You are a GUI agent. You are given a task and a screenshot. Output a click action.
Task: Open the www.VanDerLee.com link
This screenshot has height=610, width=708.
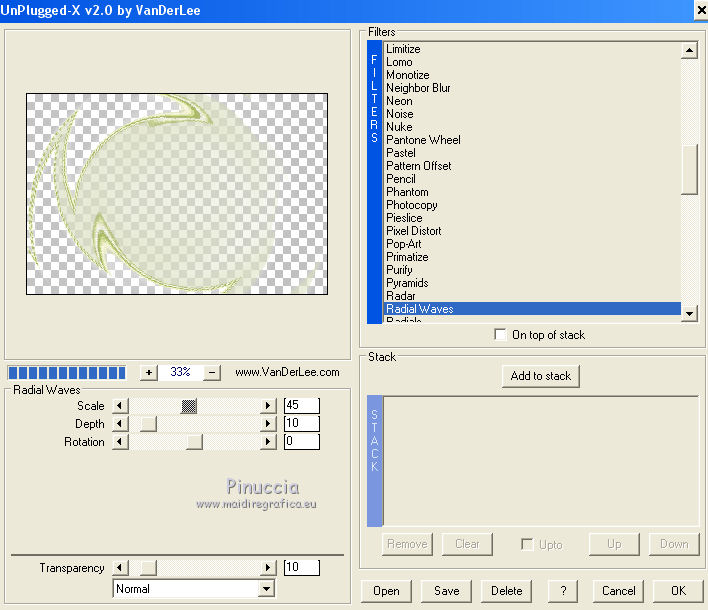pyautogui.click(x=287, y=372)
